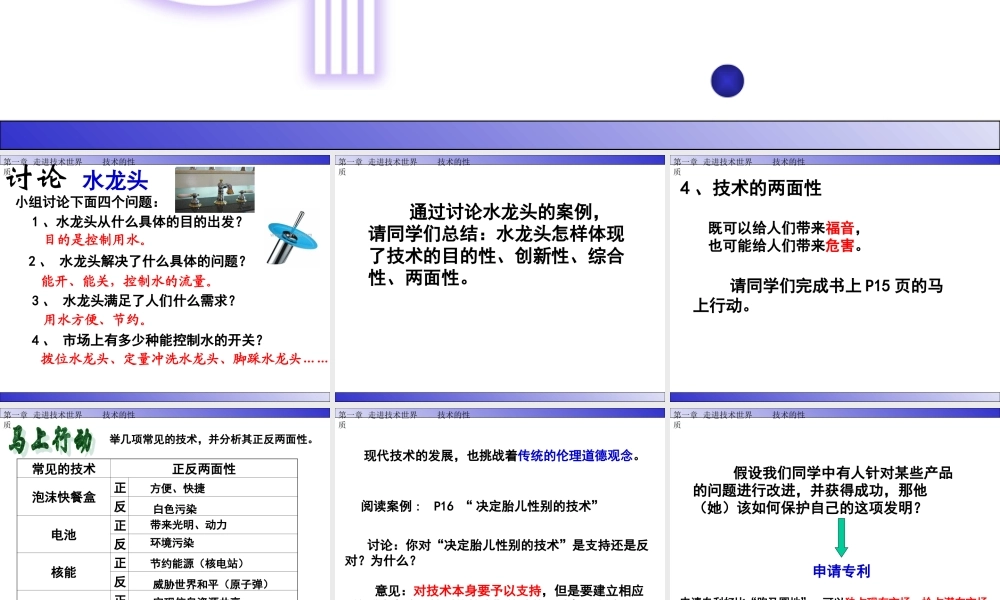Screen dimensions: 1000x600
Task: Click the green 马上行动 word-art logo
Action: 51,440
